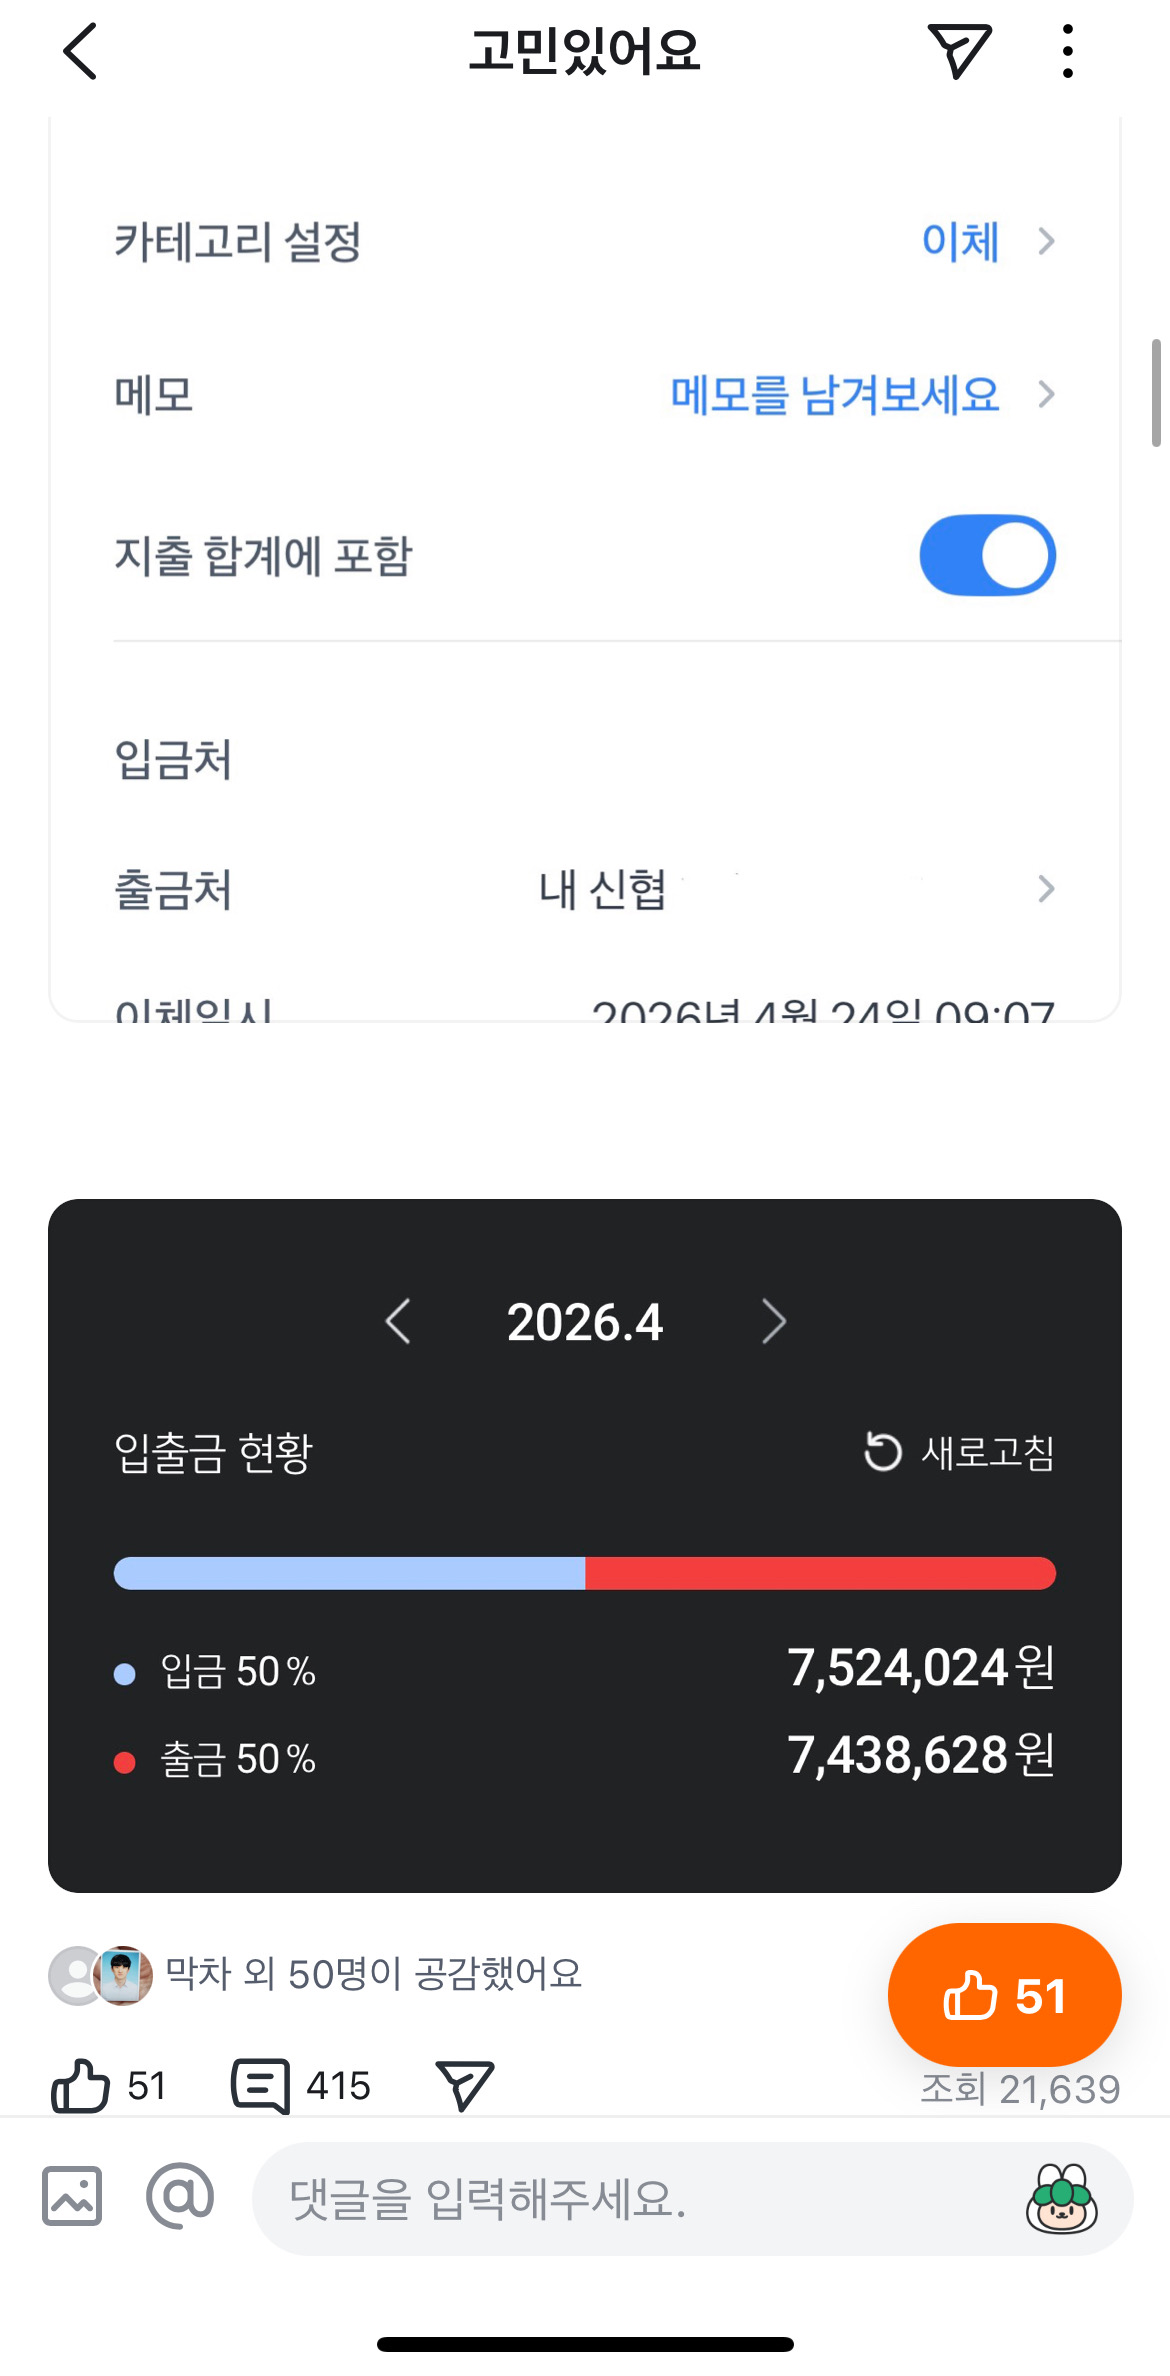Viewport: 1170px width, 2376px height.
Task: Tap the 댓글을 입력해주세요 comment field
Action: click(640, 2198)
